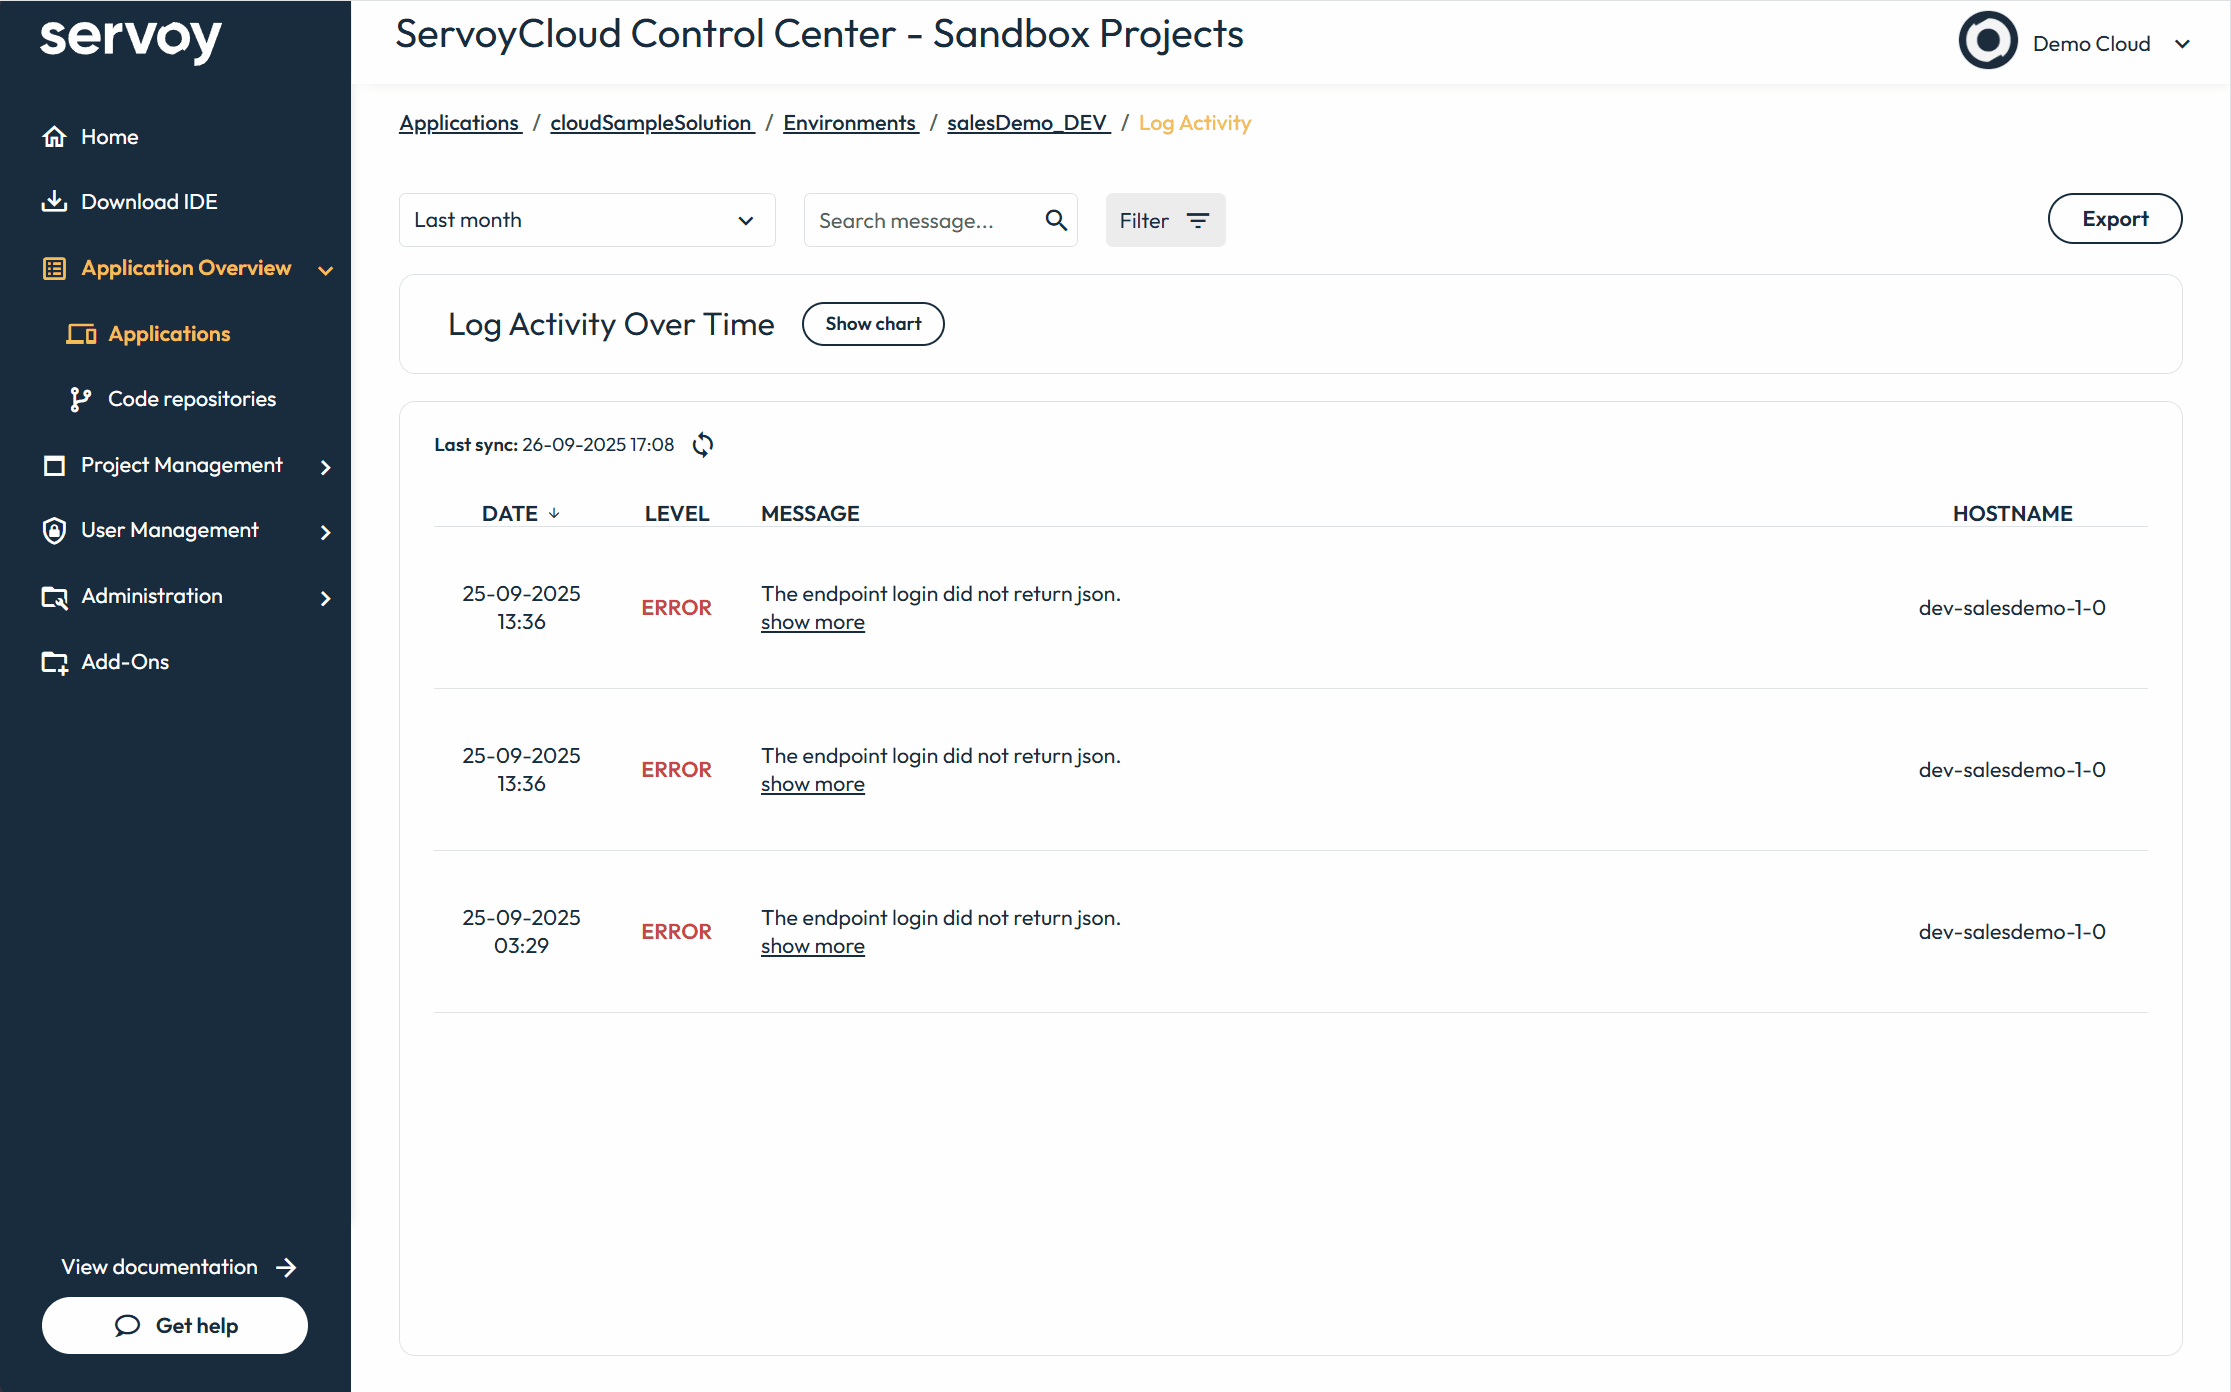
Task: Click the search magnifier icon
Action: click(x=1056, y=220)
